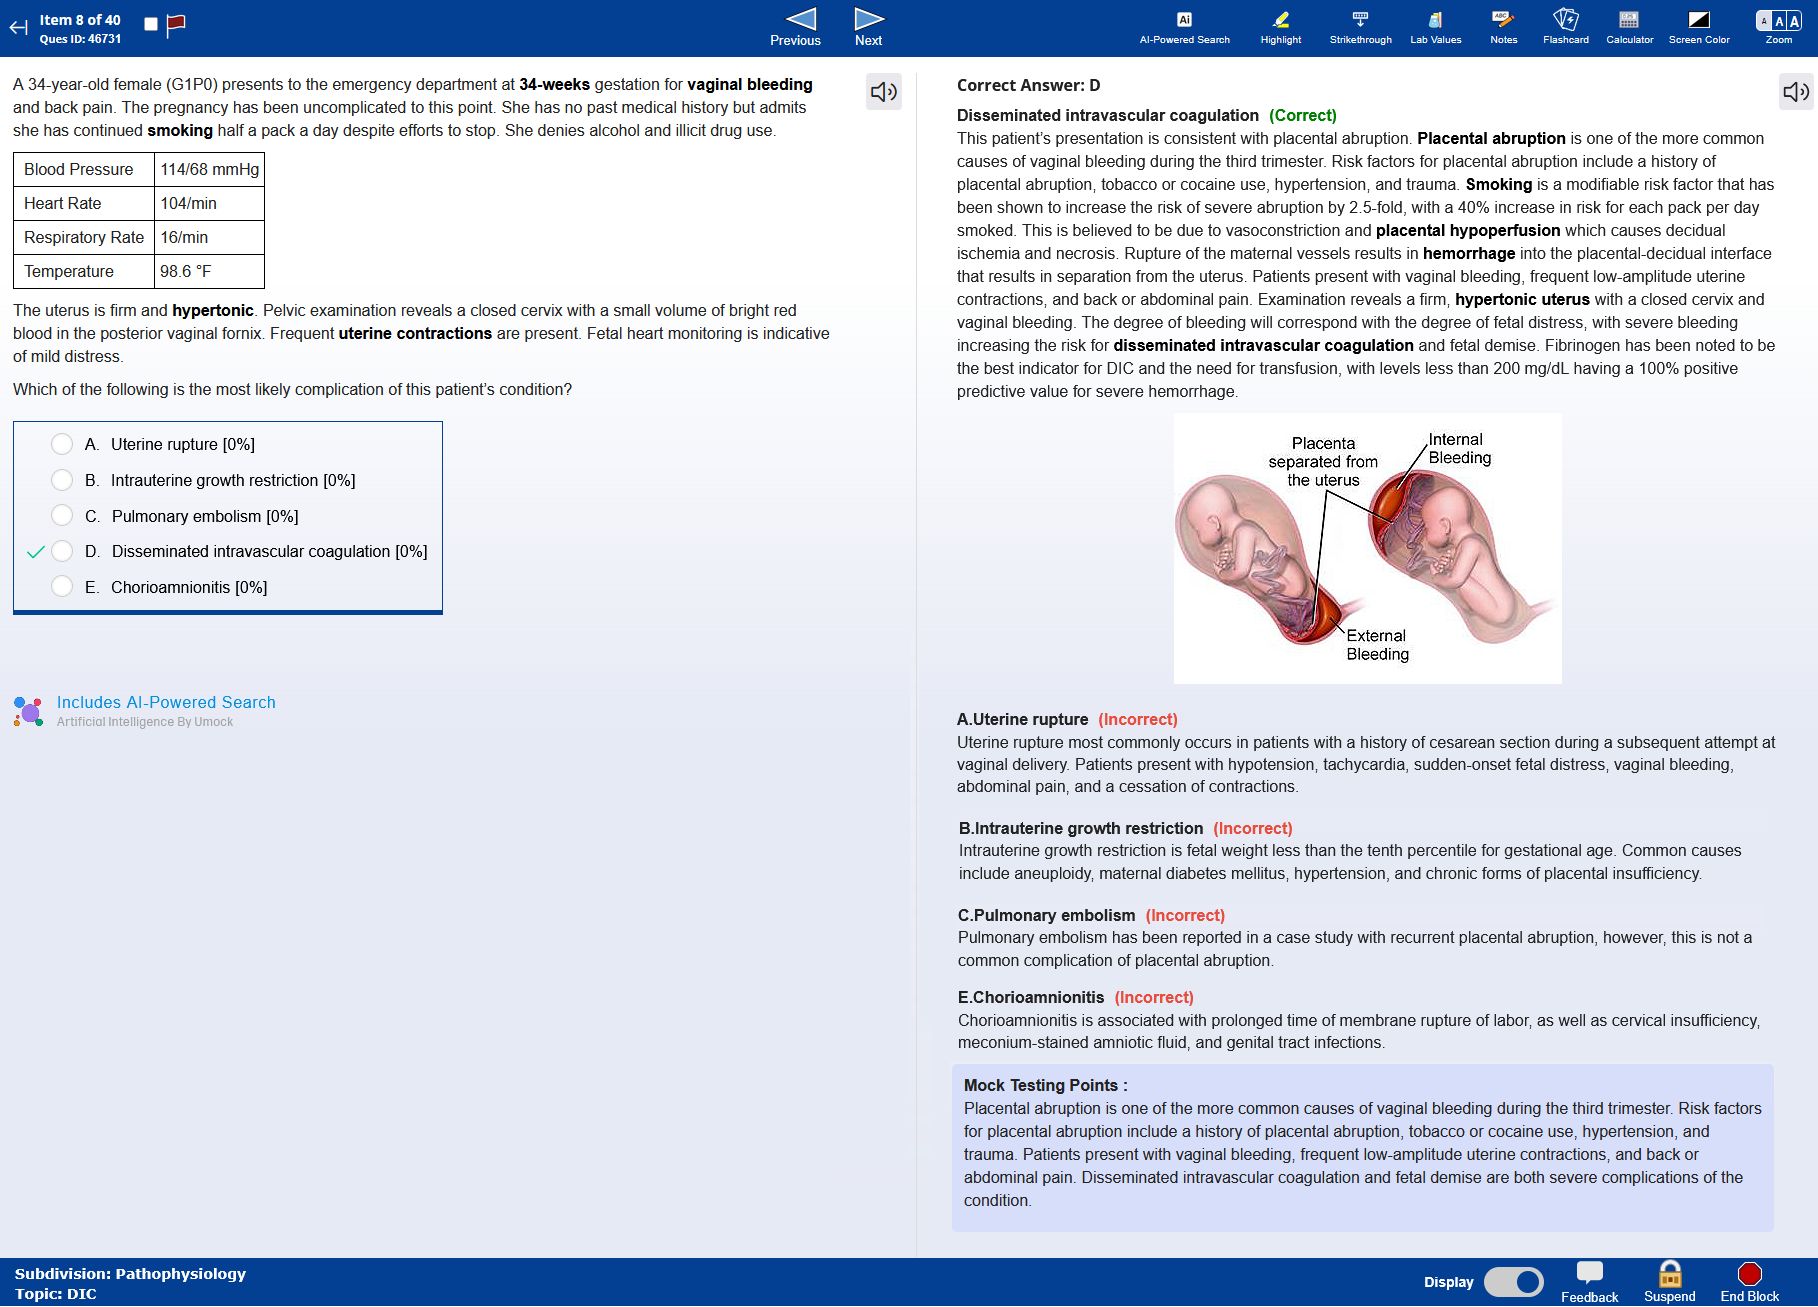
Task: Click the AI-Powered Search colorful dots logo
Action: click(28, 711)
